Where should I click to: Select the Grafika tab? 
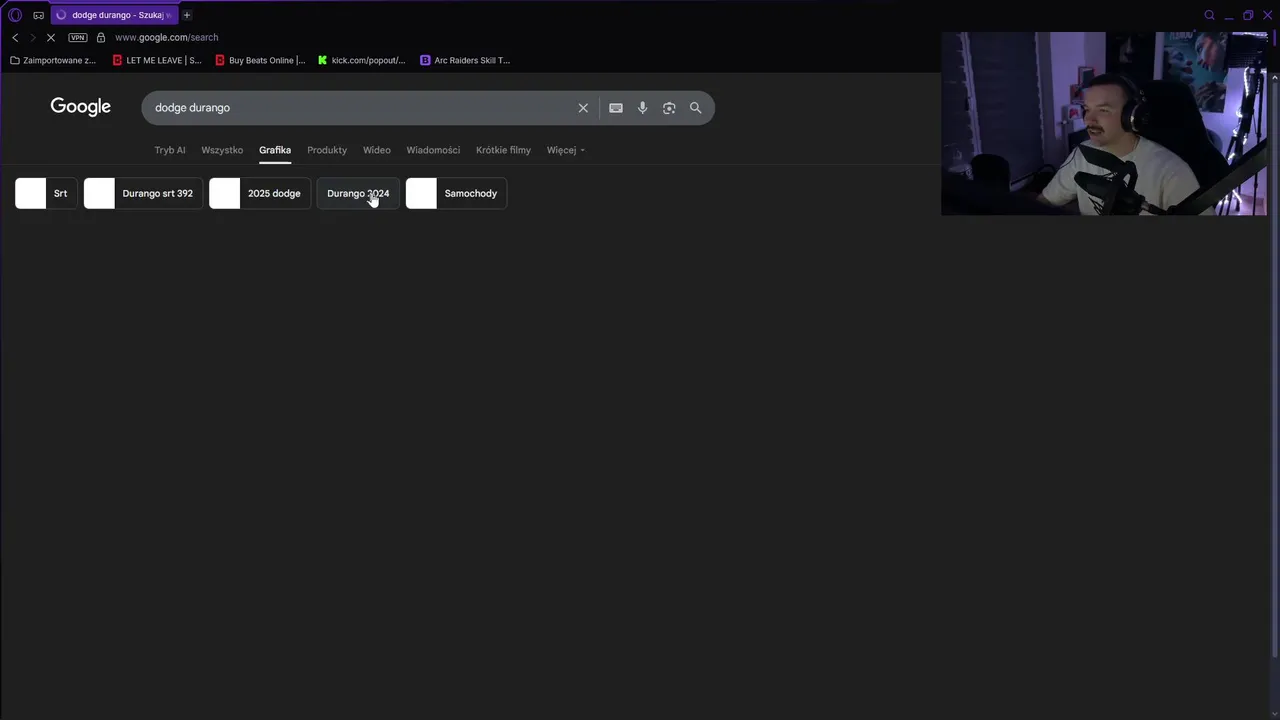tap(275, 150)
